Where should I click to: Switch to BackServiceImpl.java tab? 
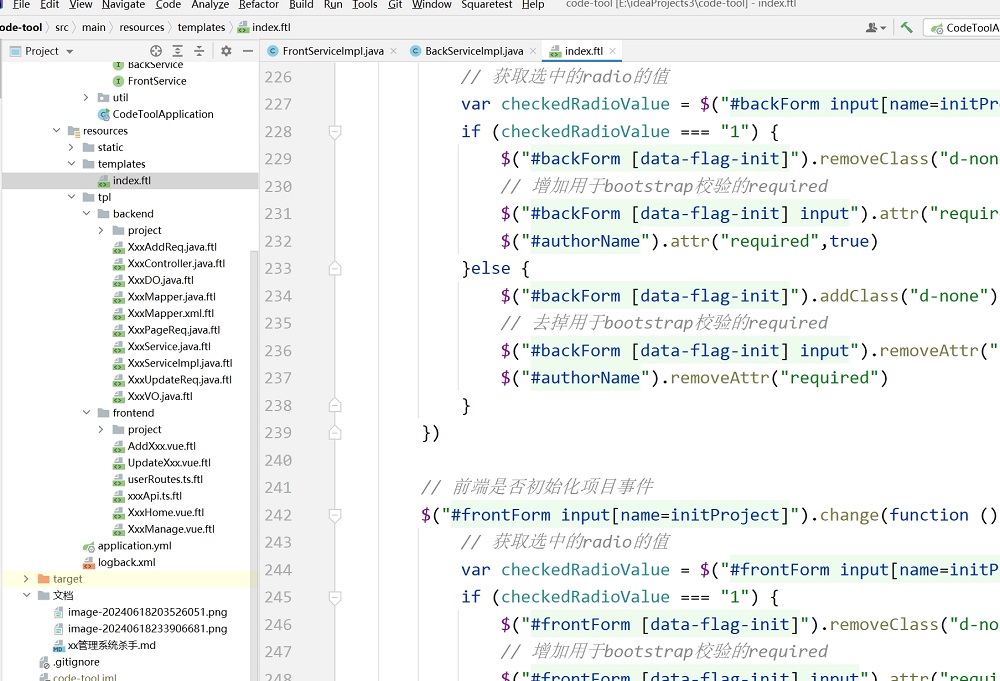(x=474, y=51)
